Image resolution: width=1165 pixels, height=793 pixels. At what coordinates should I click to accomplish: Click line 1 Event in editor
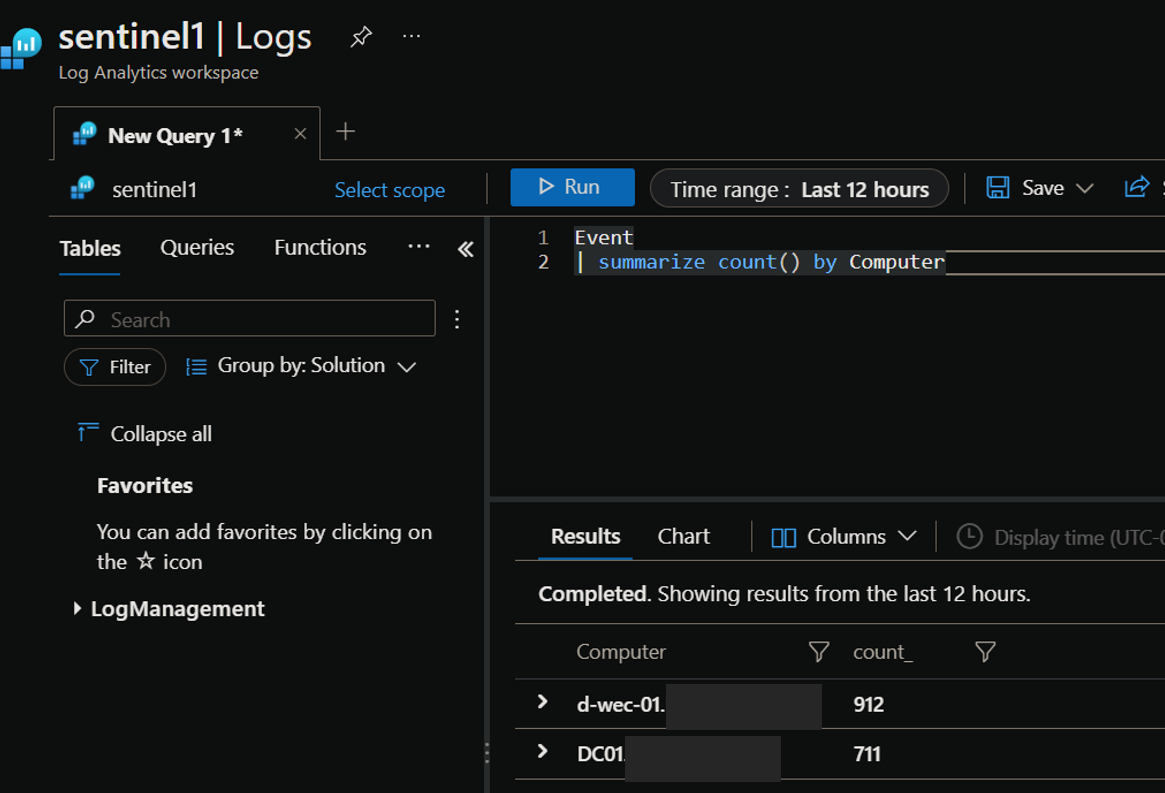tap(603, 238)
